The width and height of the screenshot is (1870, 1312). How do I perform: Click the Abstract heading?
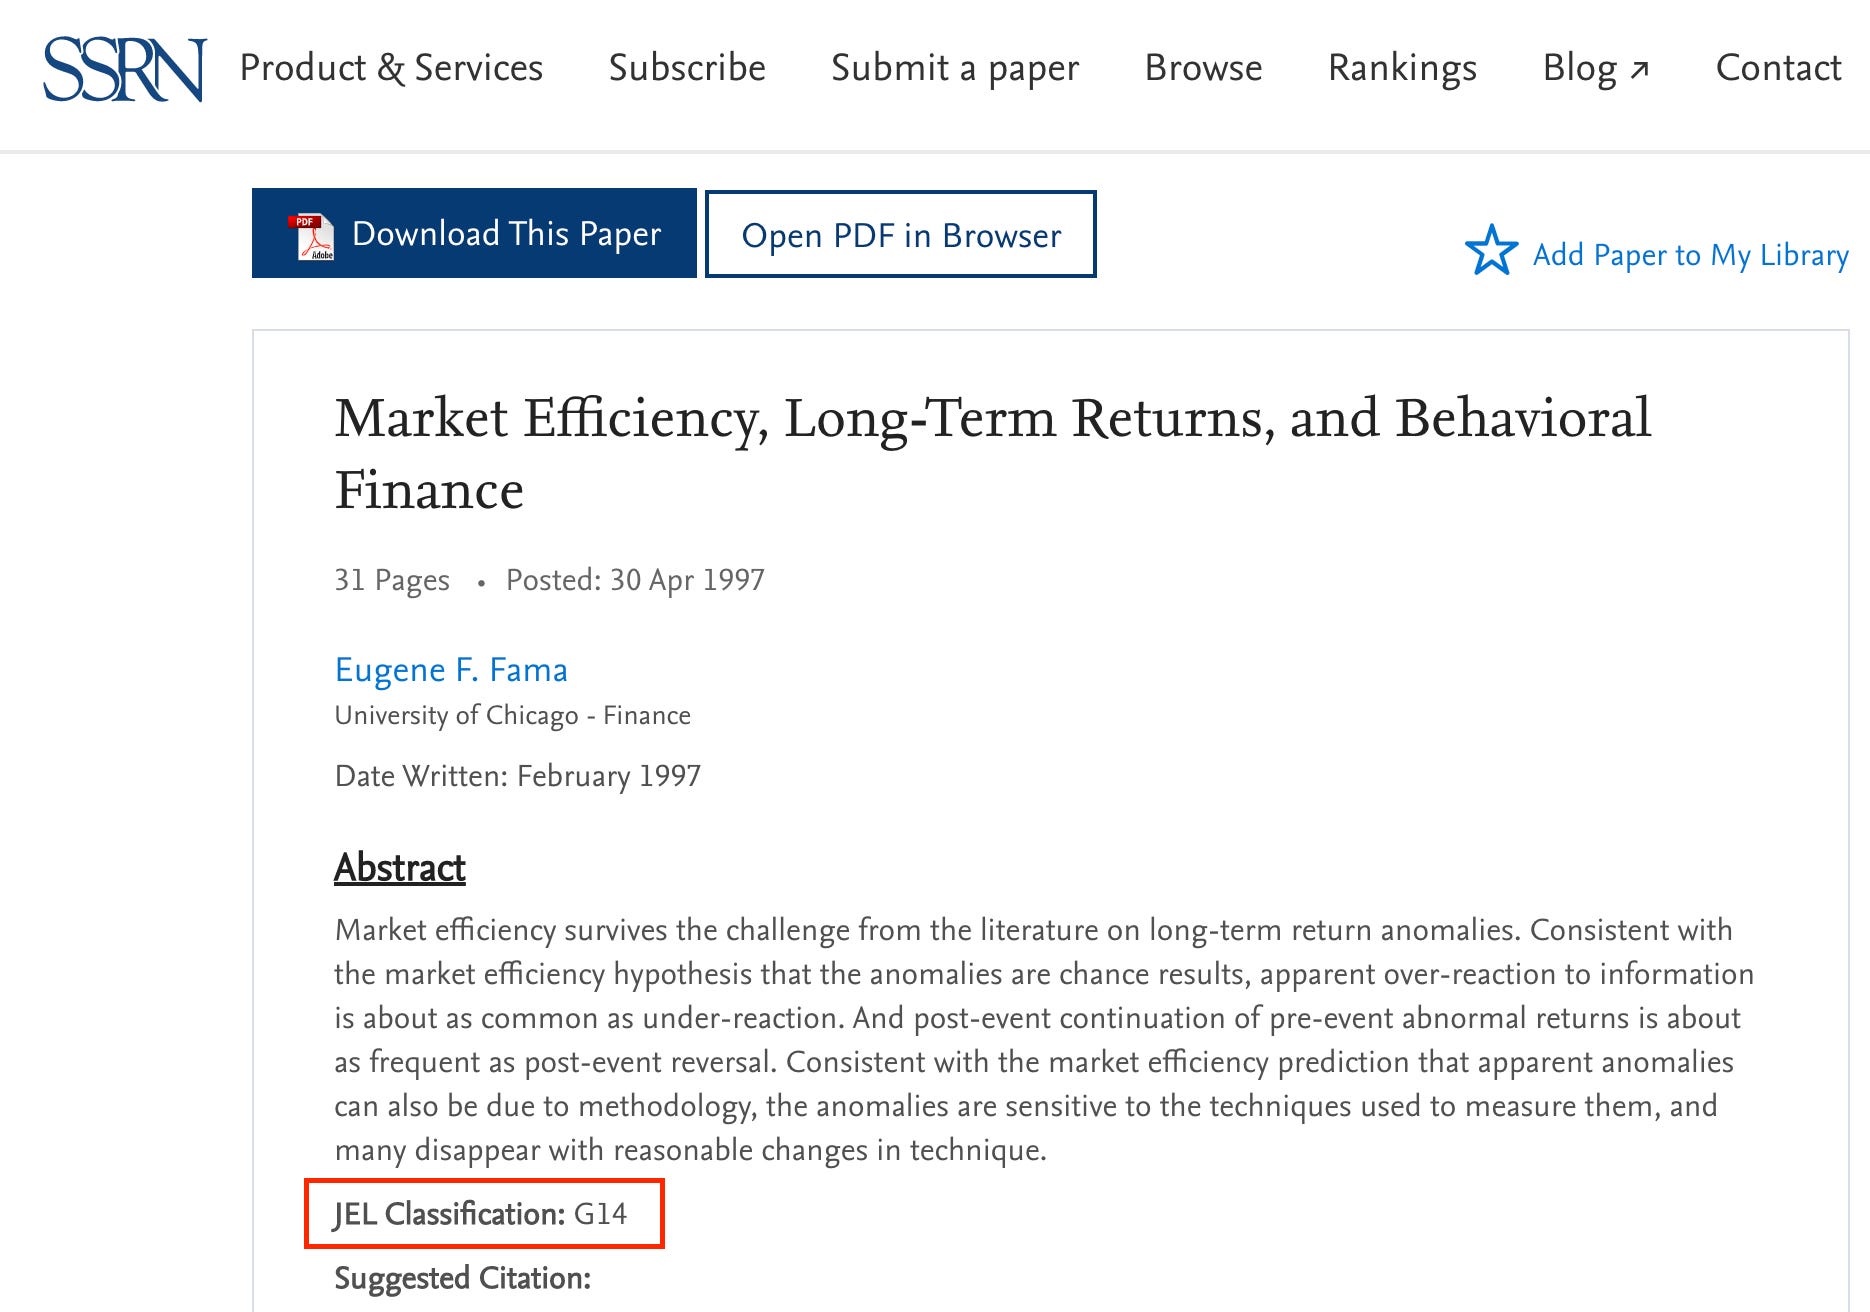click(398, 868)
